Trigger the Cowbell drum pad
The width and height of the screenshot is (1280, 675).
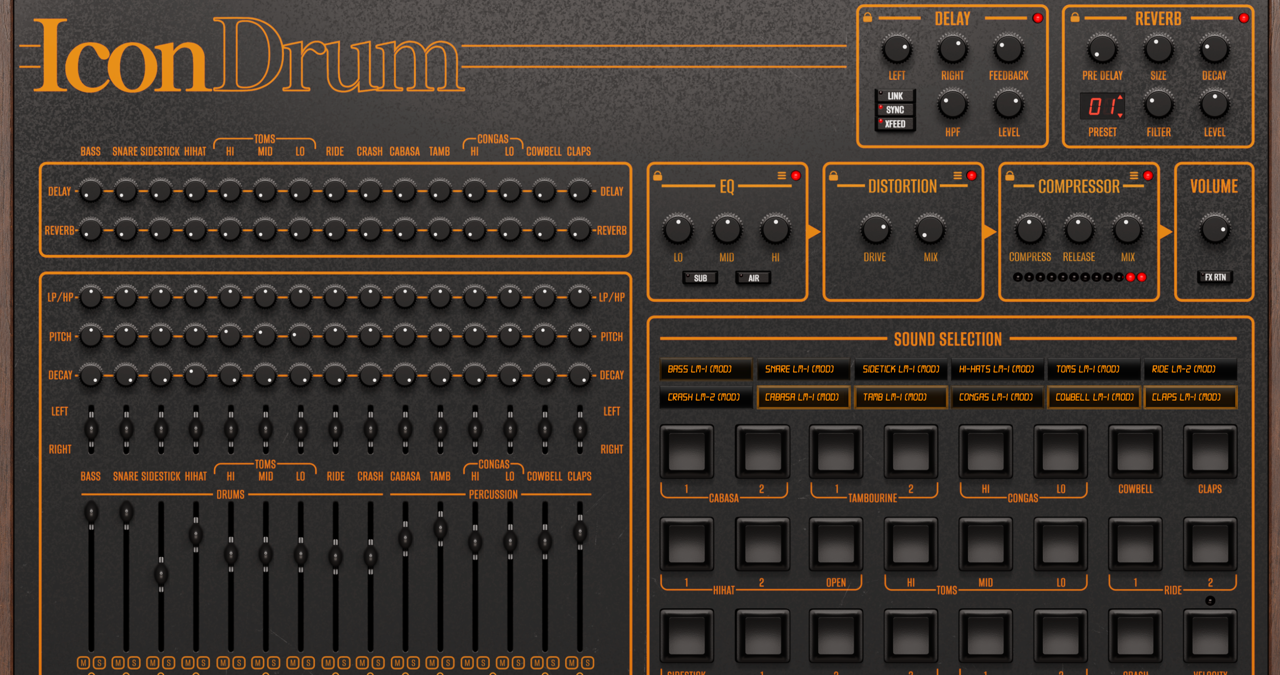coord(1135,452)
